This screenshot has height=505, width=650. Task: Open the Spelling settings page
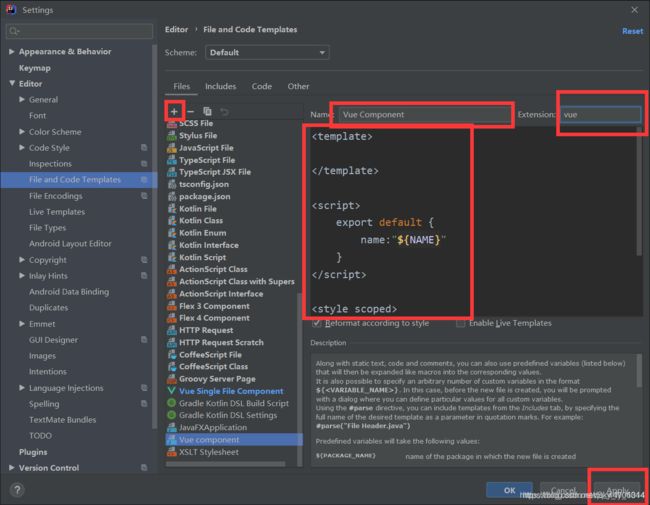(x=44, y=404)
